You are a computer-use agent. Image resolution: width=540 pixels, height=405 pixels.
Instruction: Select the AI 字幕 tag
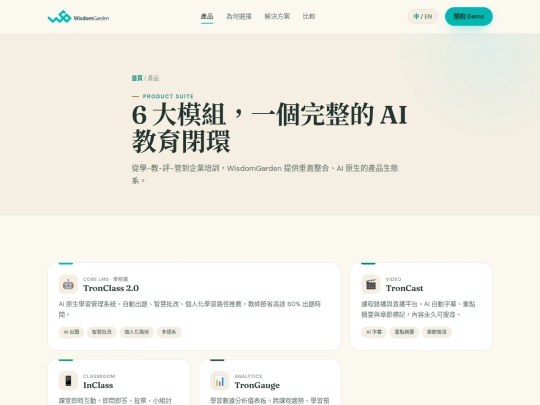click(374, 332)
